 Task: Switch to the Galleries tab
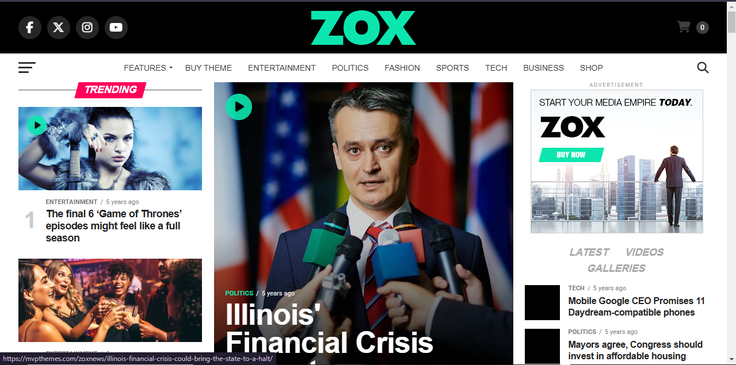pos(616,268)
